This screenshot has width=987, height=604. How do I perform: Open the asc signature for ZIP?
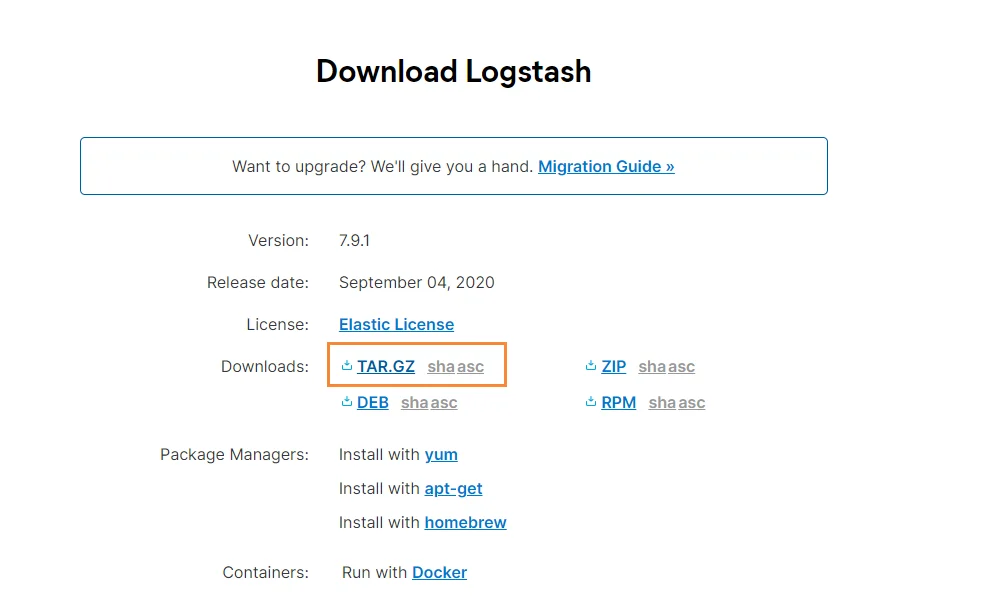click(x=681, y=366)
